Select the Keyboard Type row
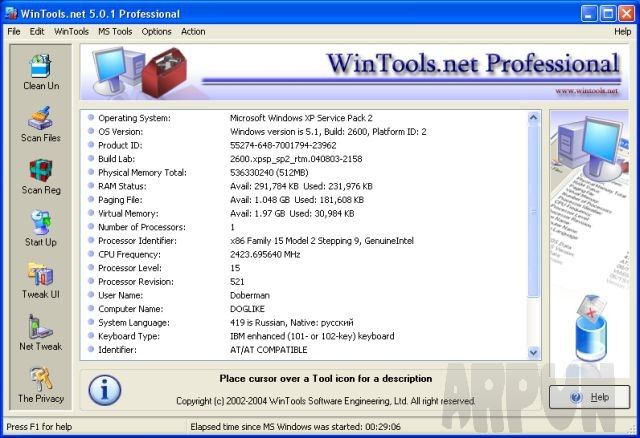This screenshot has width=640, height=438. tap(304, 336)
